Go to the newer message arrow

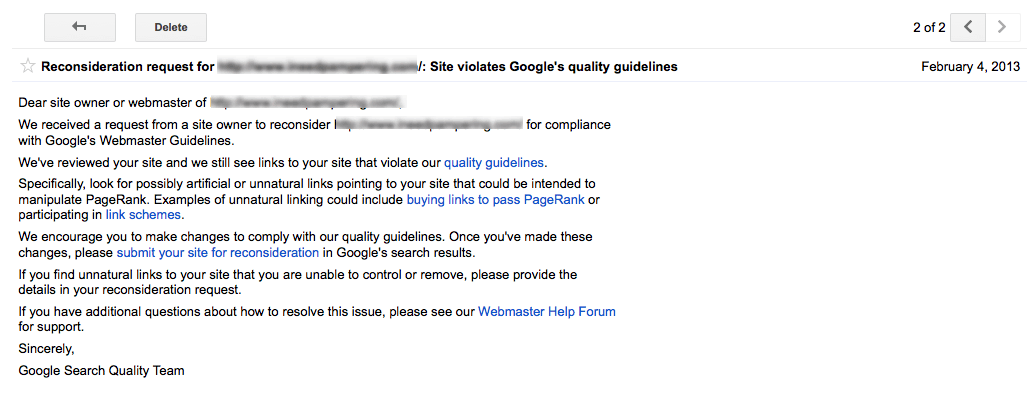pos(969,27)
